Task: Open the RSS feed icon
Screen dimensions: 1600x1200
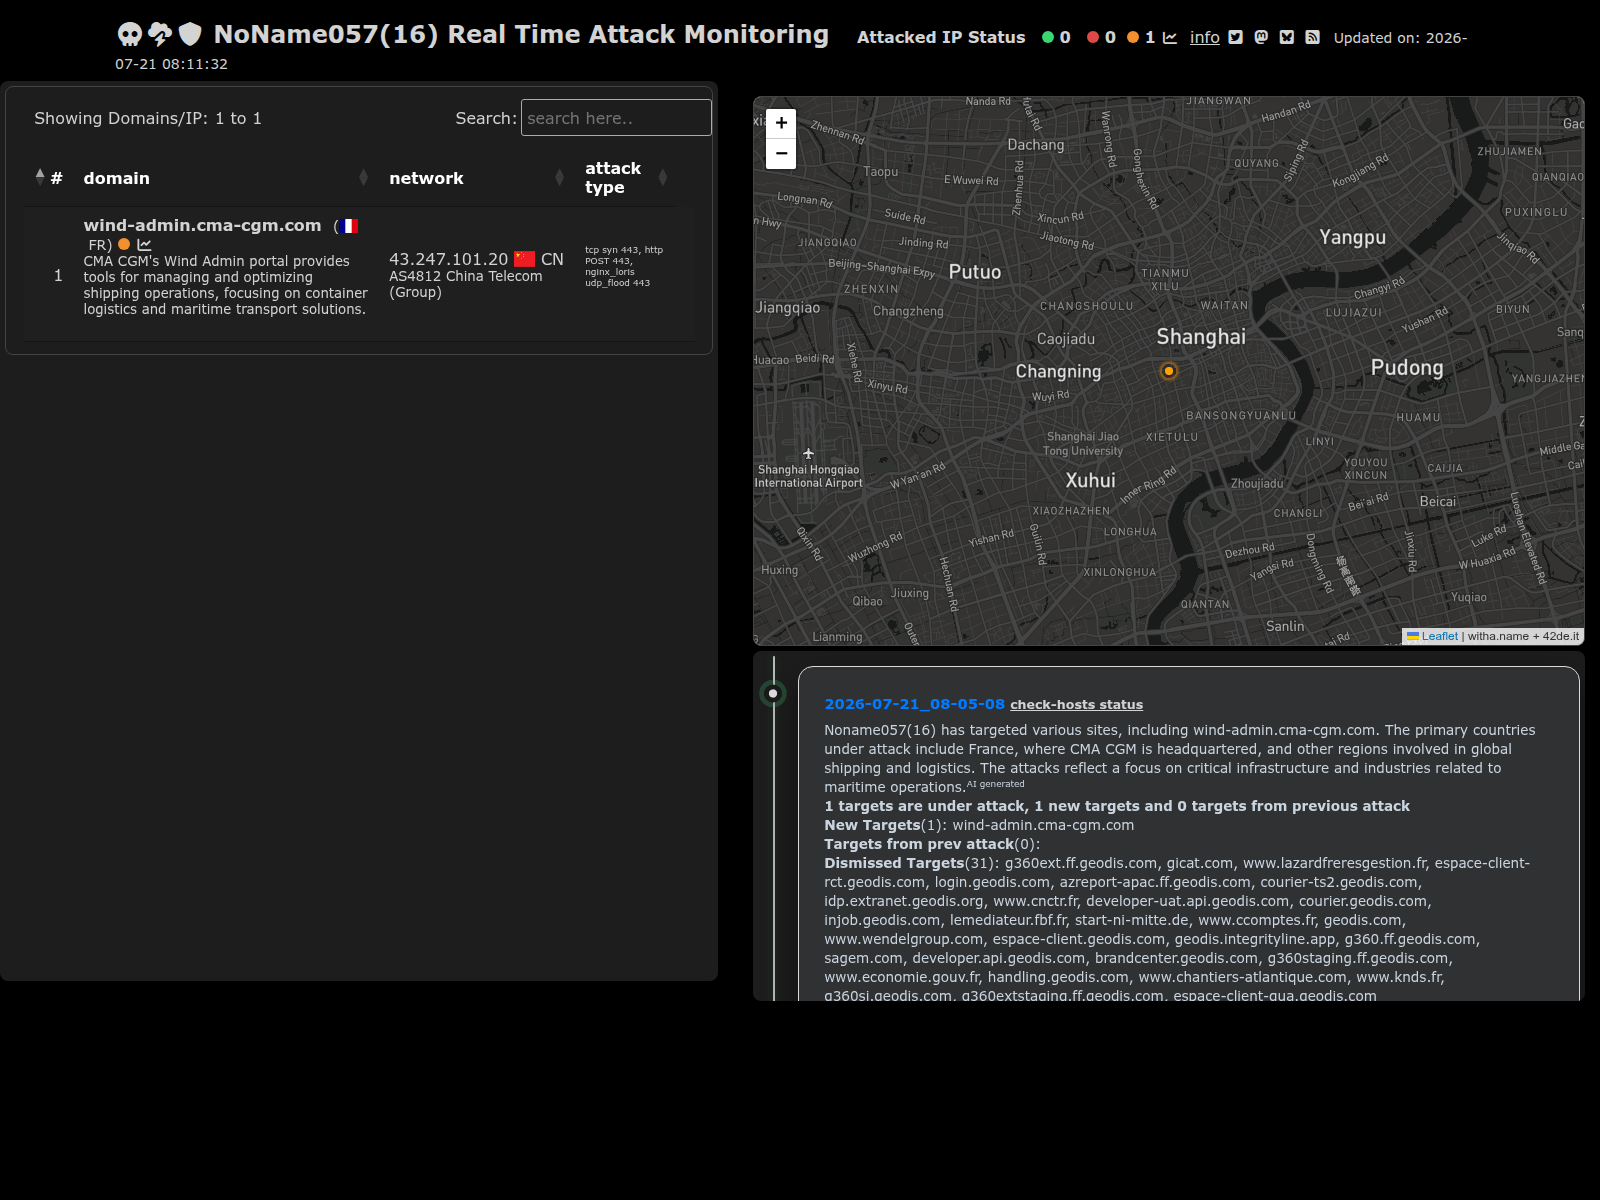Action: point(1313,37)
